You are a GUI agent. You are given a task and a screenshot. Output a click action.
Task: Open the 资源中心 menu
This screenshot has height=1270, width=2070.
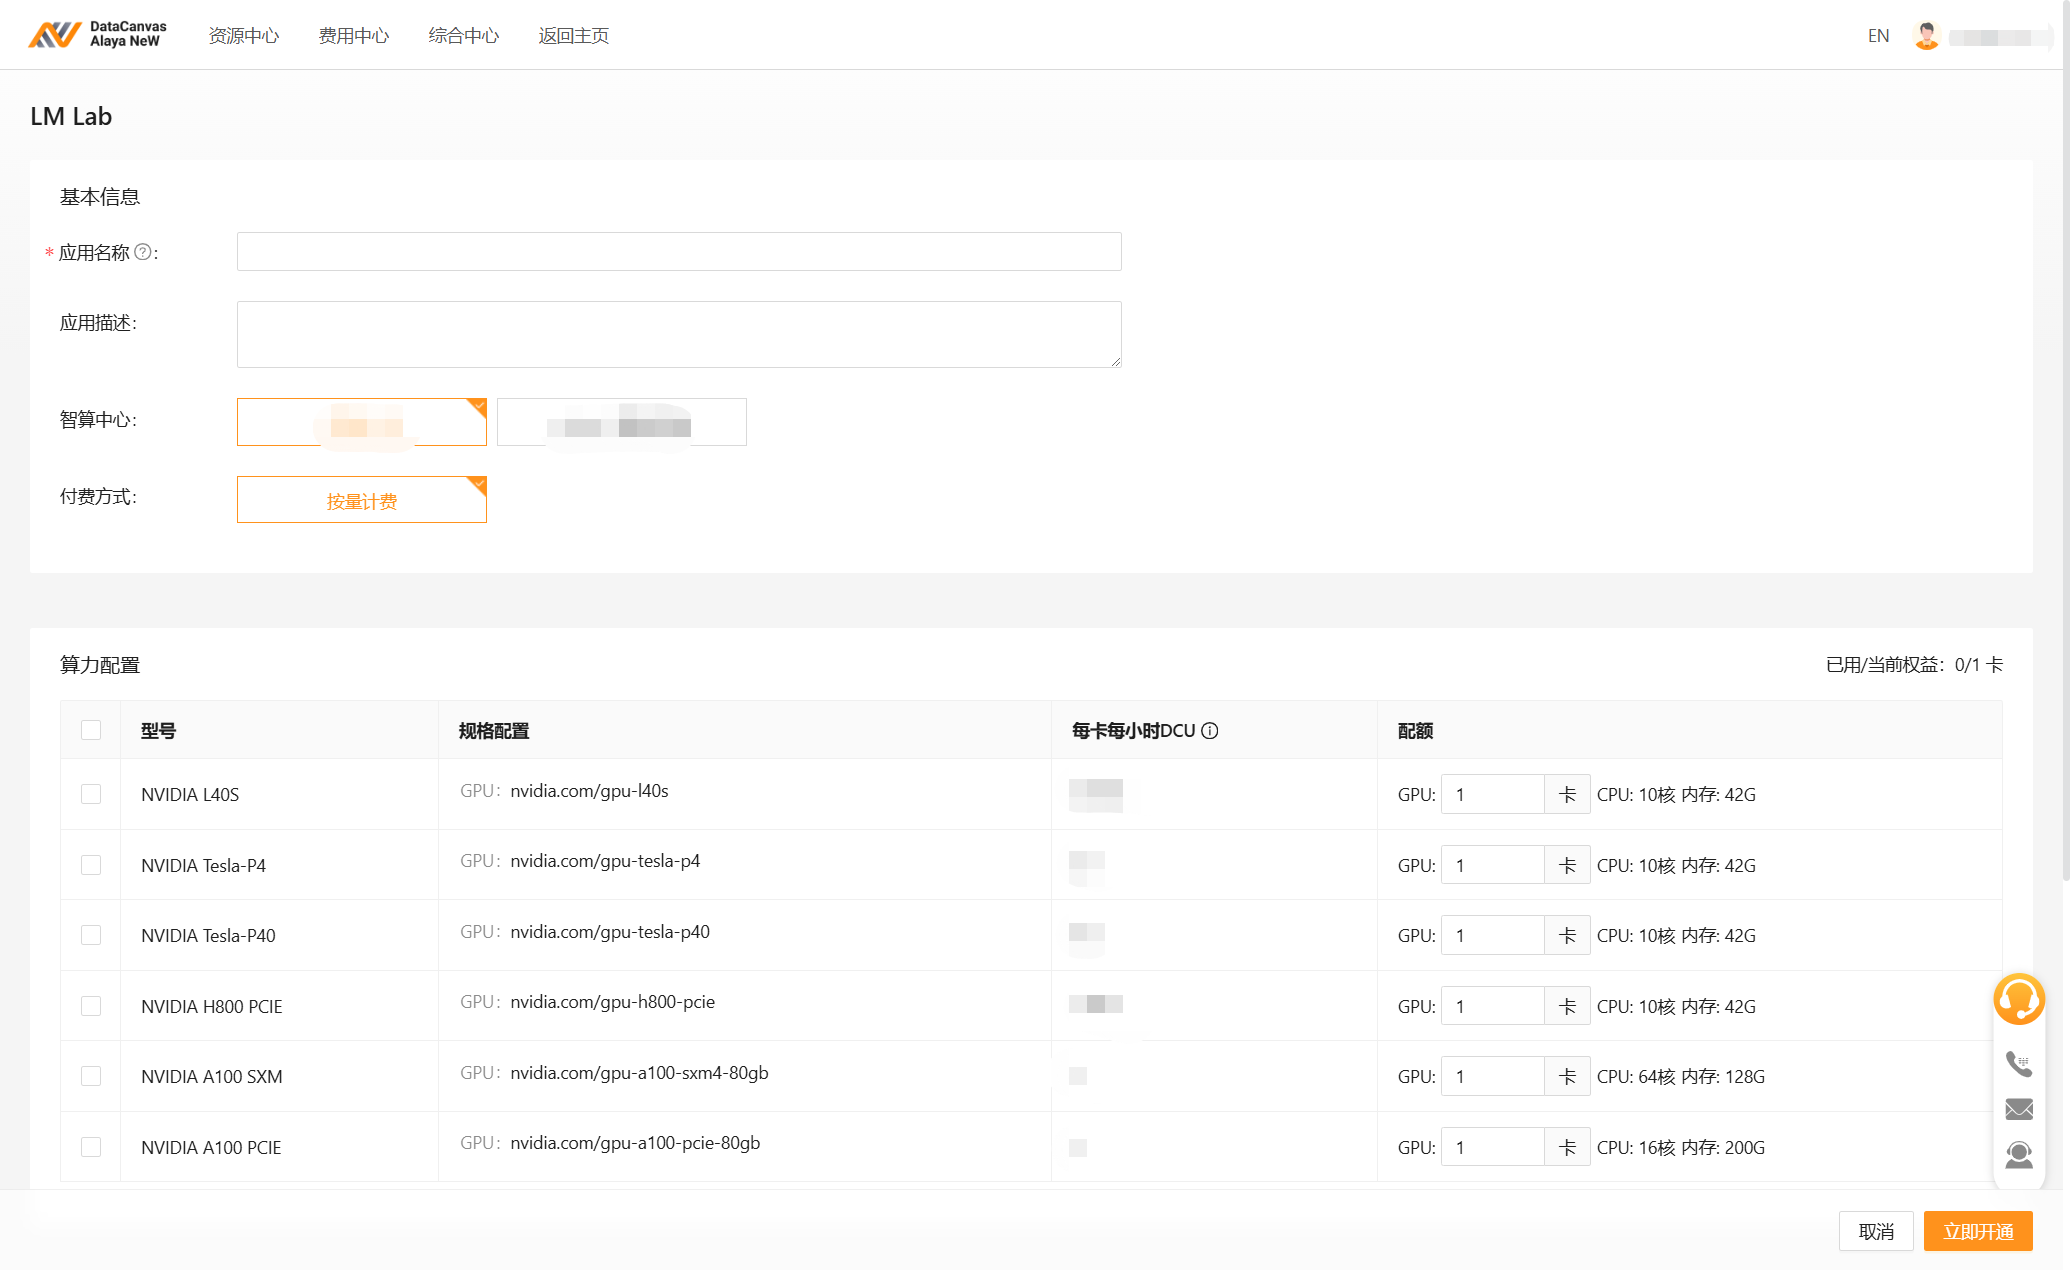click(244, 36)
